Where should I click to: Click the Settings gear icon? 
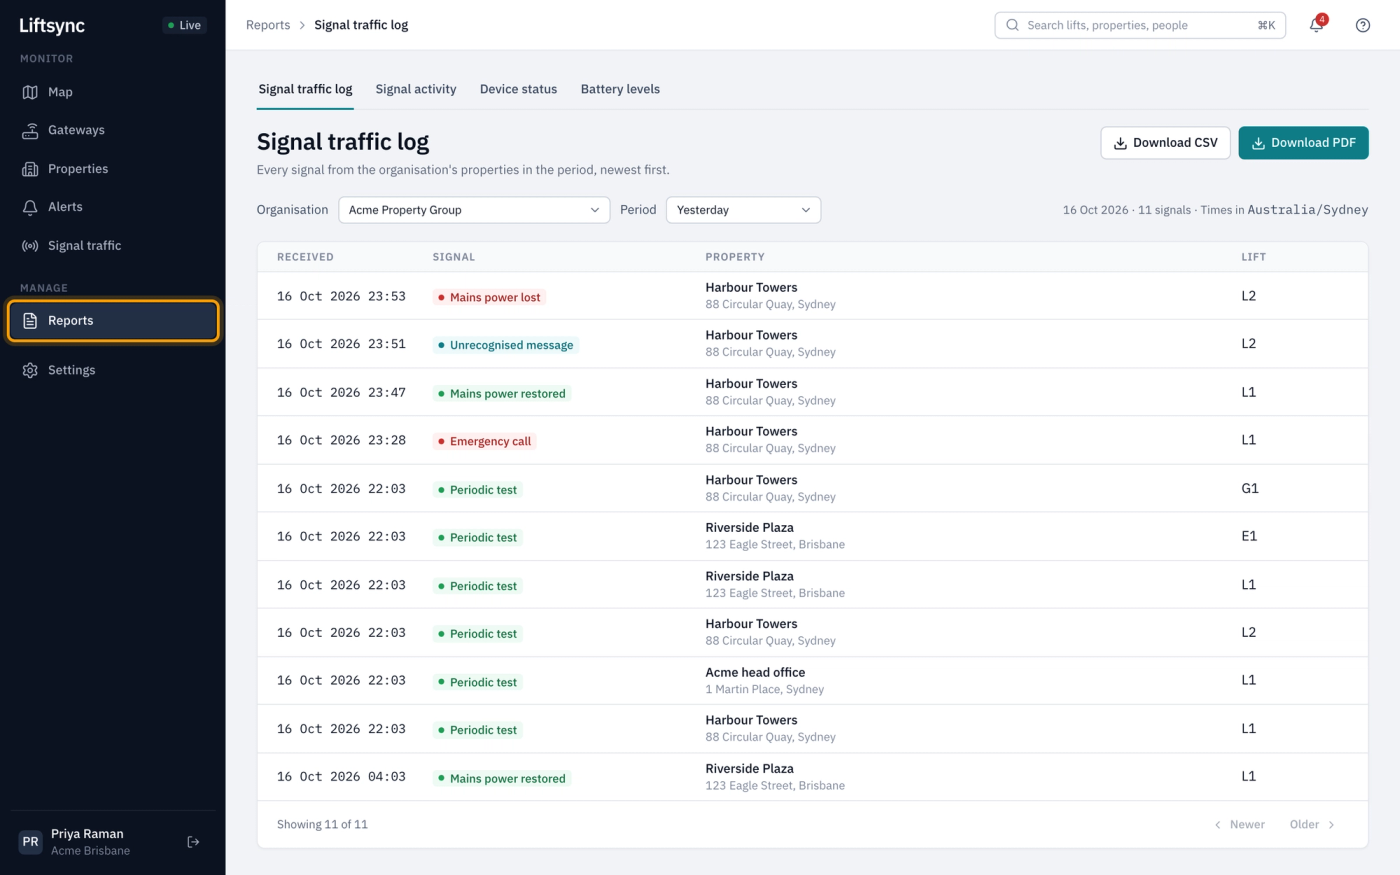pos(30,370)
